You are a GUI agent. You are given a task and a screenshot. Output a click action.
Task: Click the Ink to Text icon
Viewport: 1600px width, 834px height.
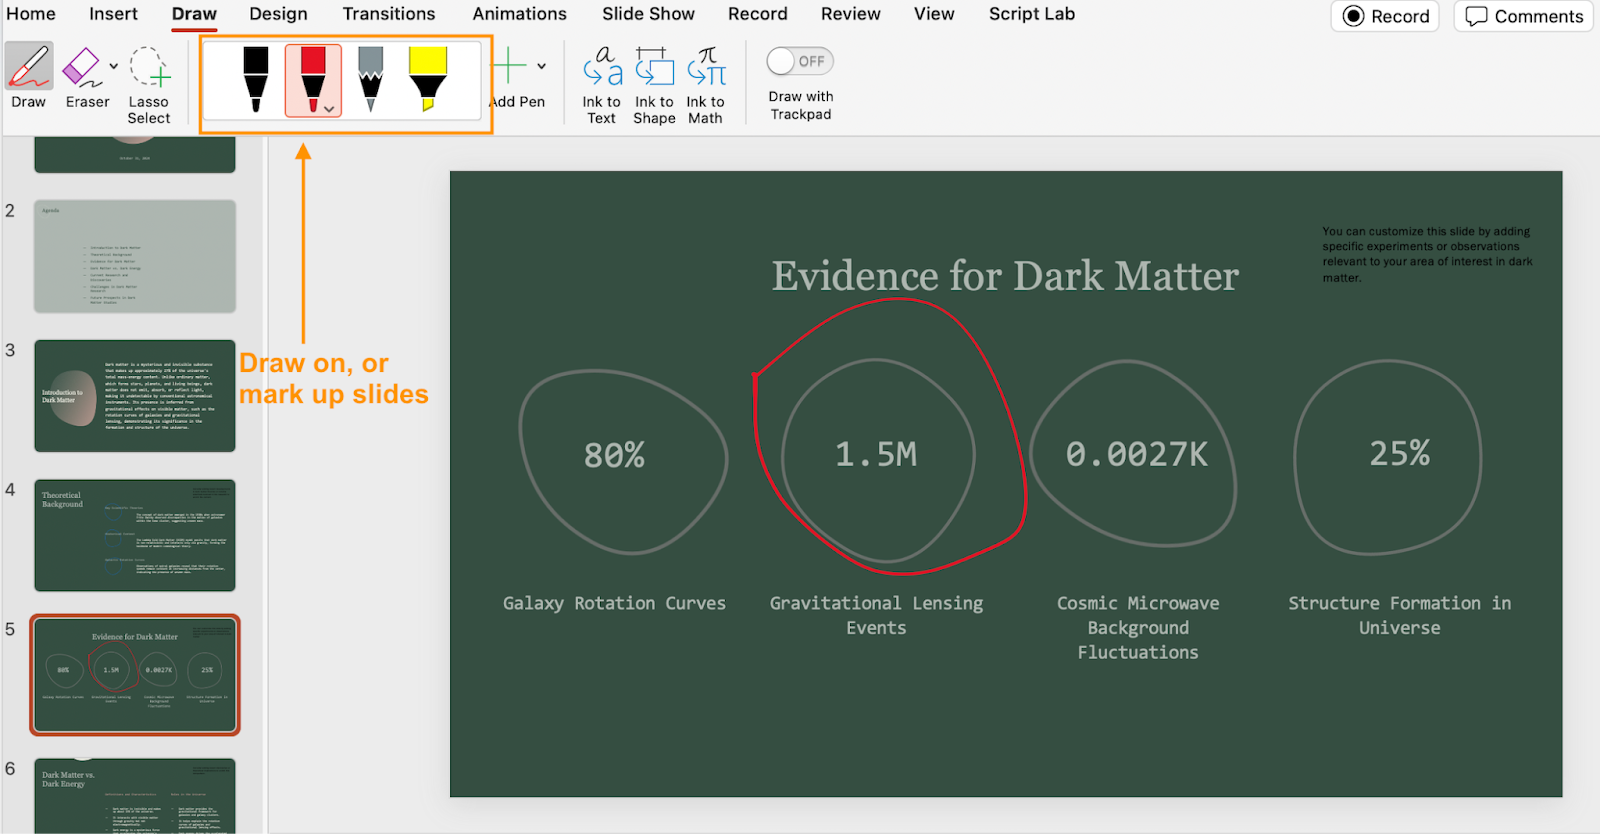pyautogui.click(x=602, y=68)
